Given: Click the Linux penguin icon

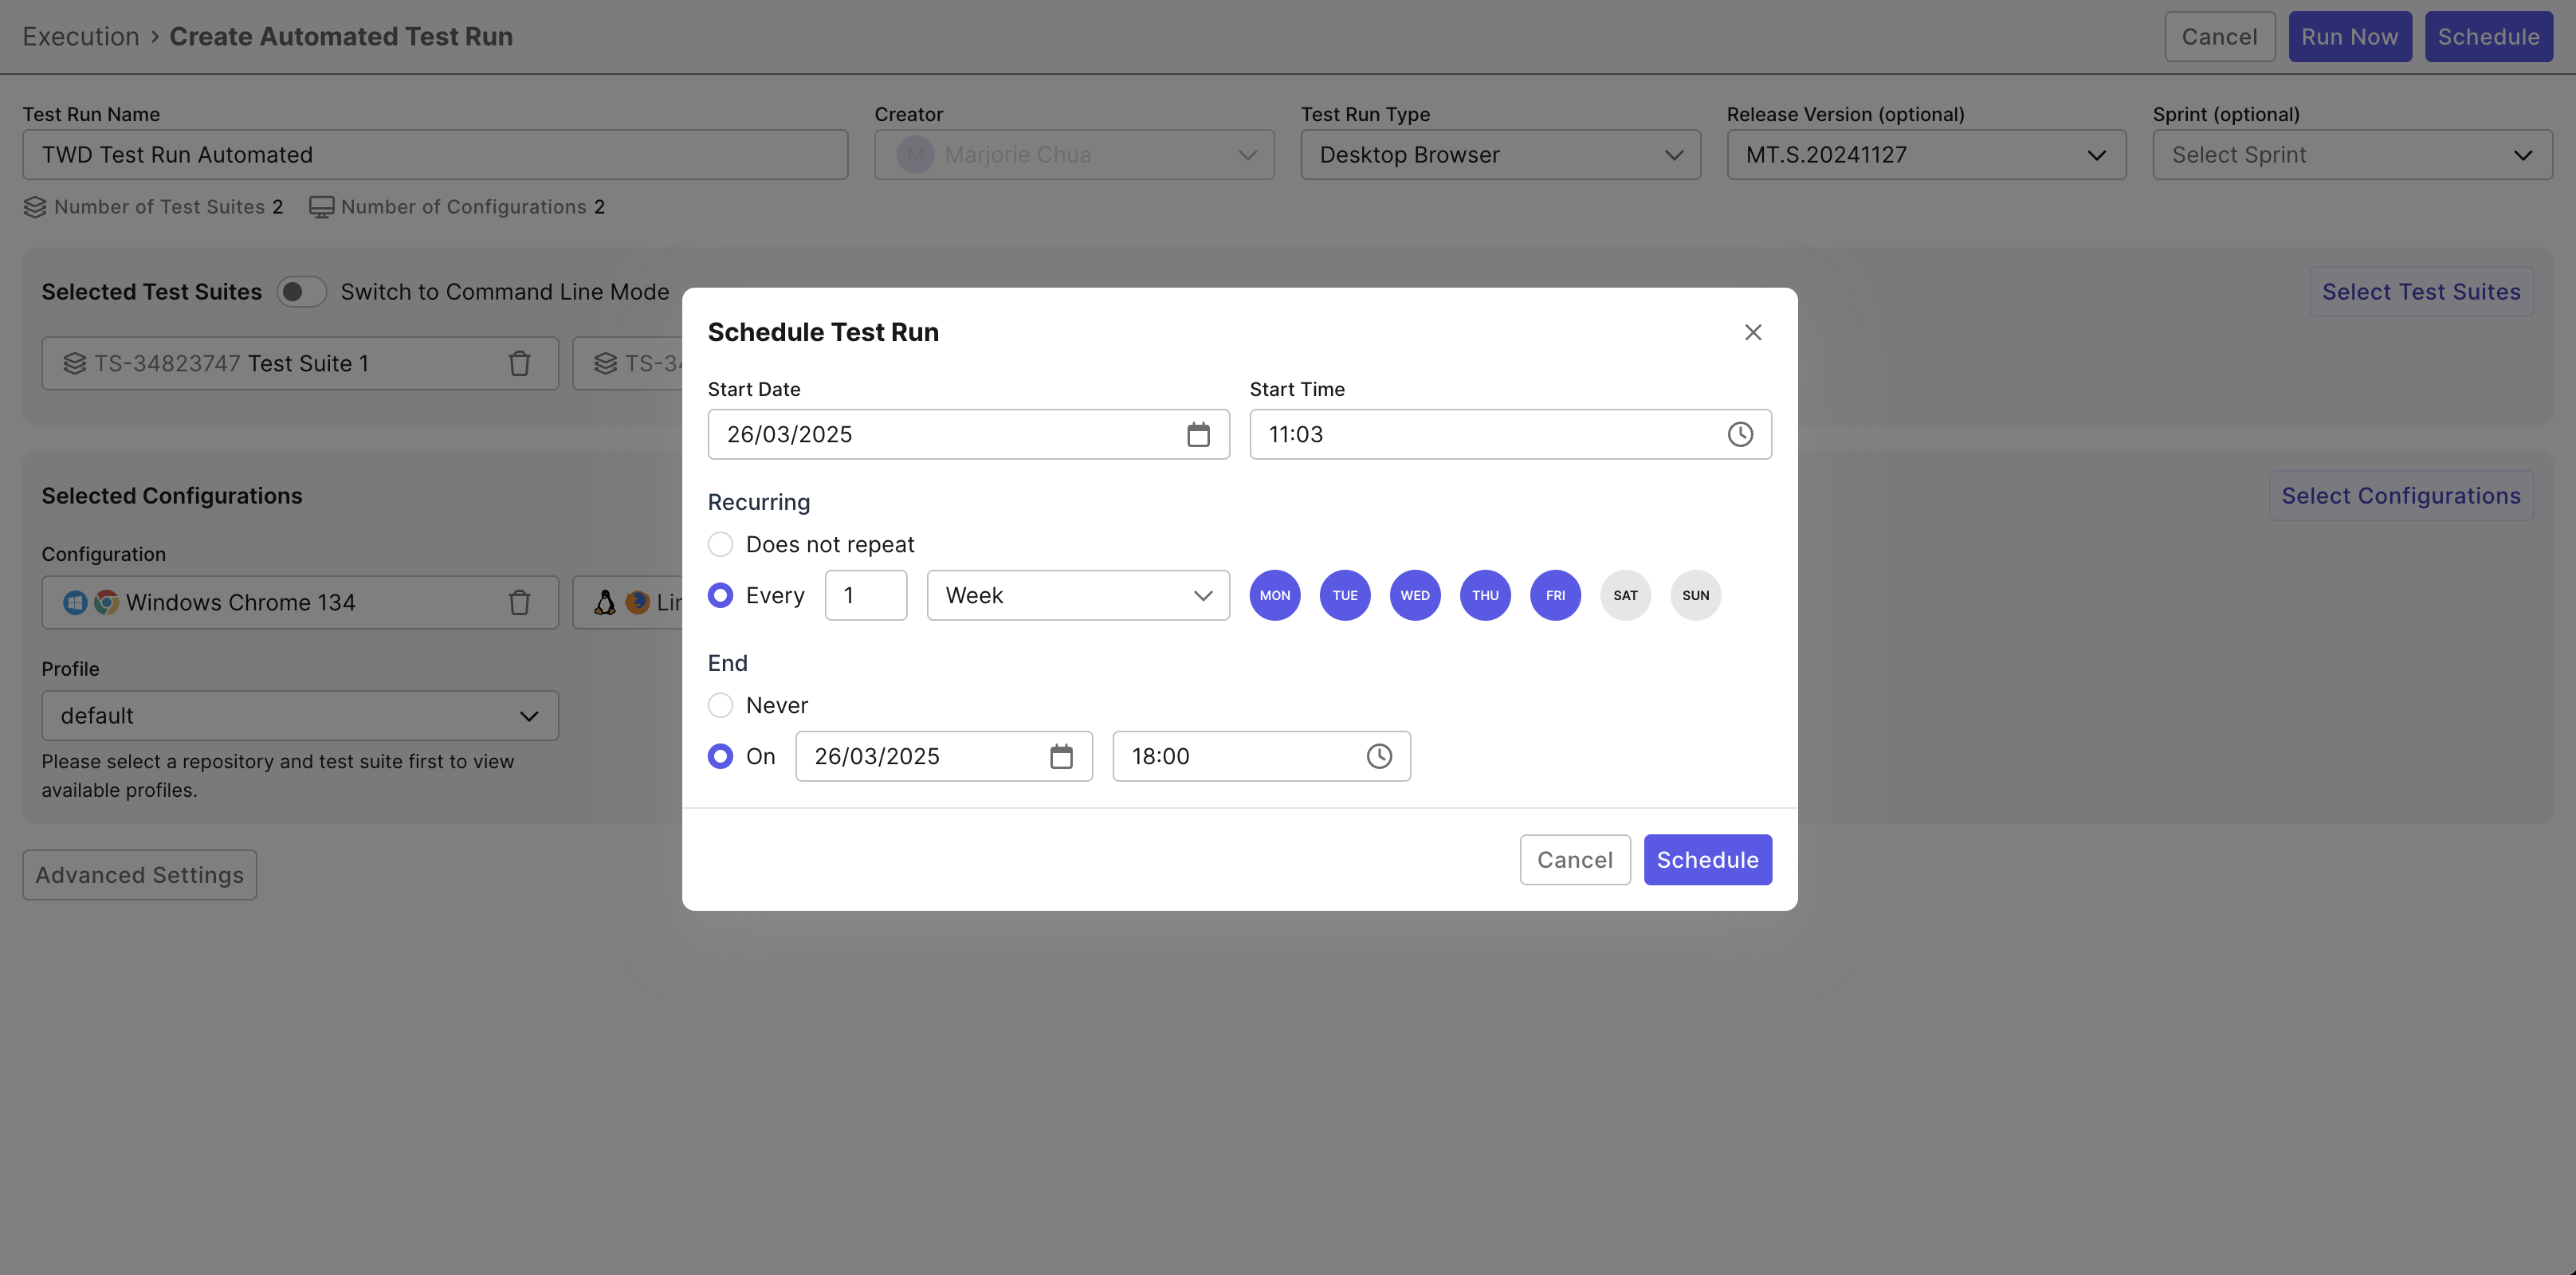Looking at the screenshot, I should pos(605,602).
